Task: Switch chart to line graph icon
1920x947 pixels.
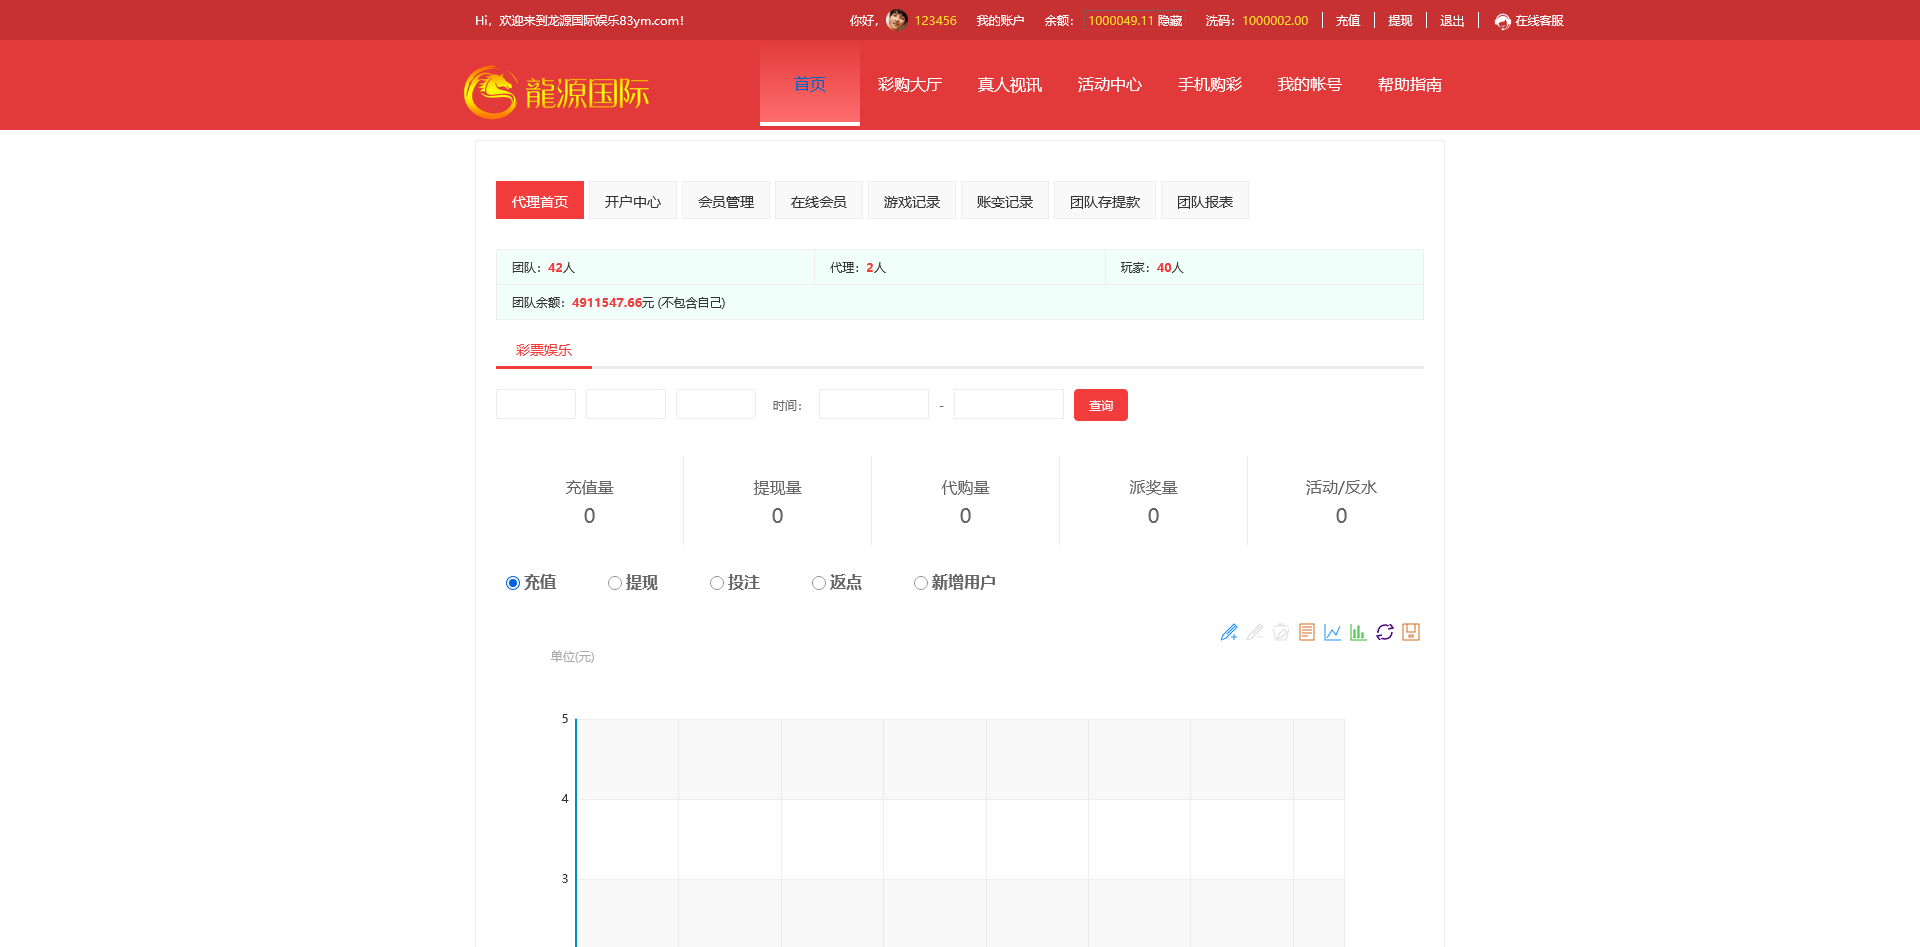Action: 1333,632
